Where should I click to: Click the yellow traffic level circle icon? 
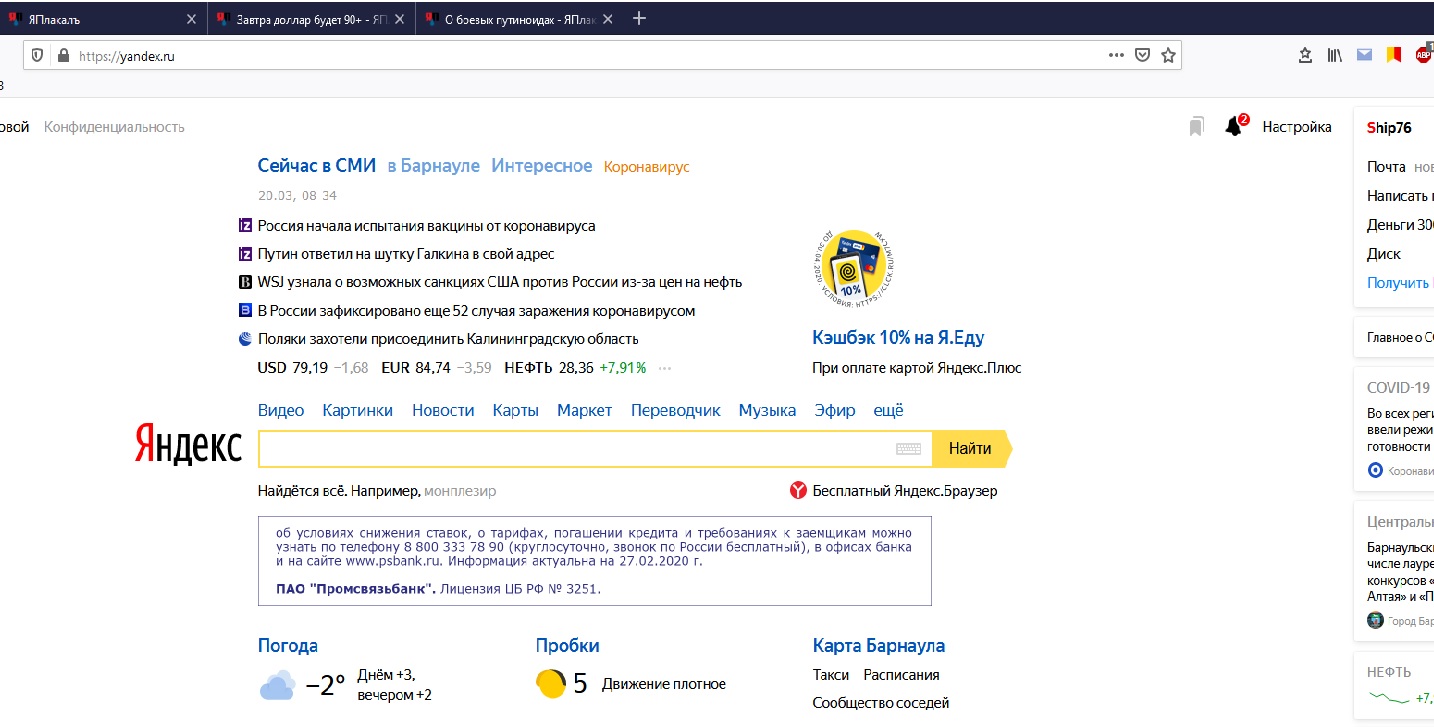tap(550, 684)
